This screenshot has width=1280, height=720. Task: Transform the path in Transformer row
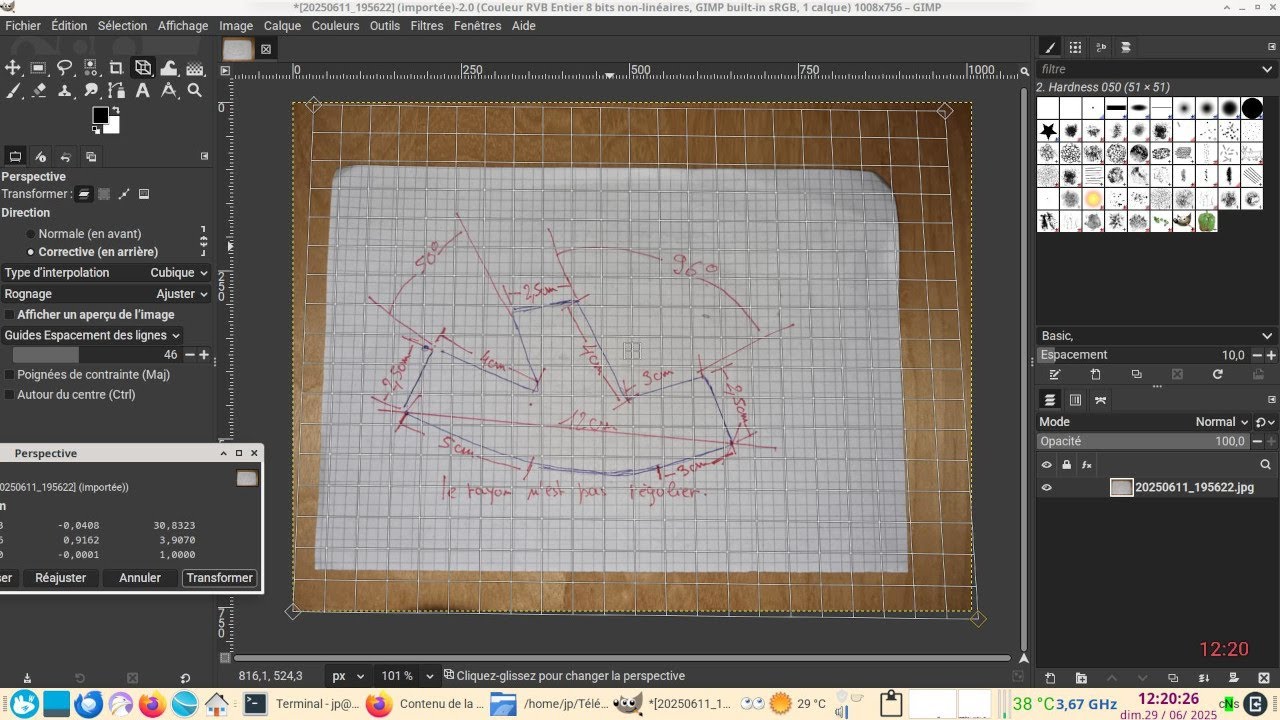pyautogui.click(x=124, y=194)
